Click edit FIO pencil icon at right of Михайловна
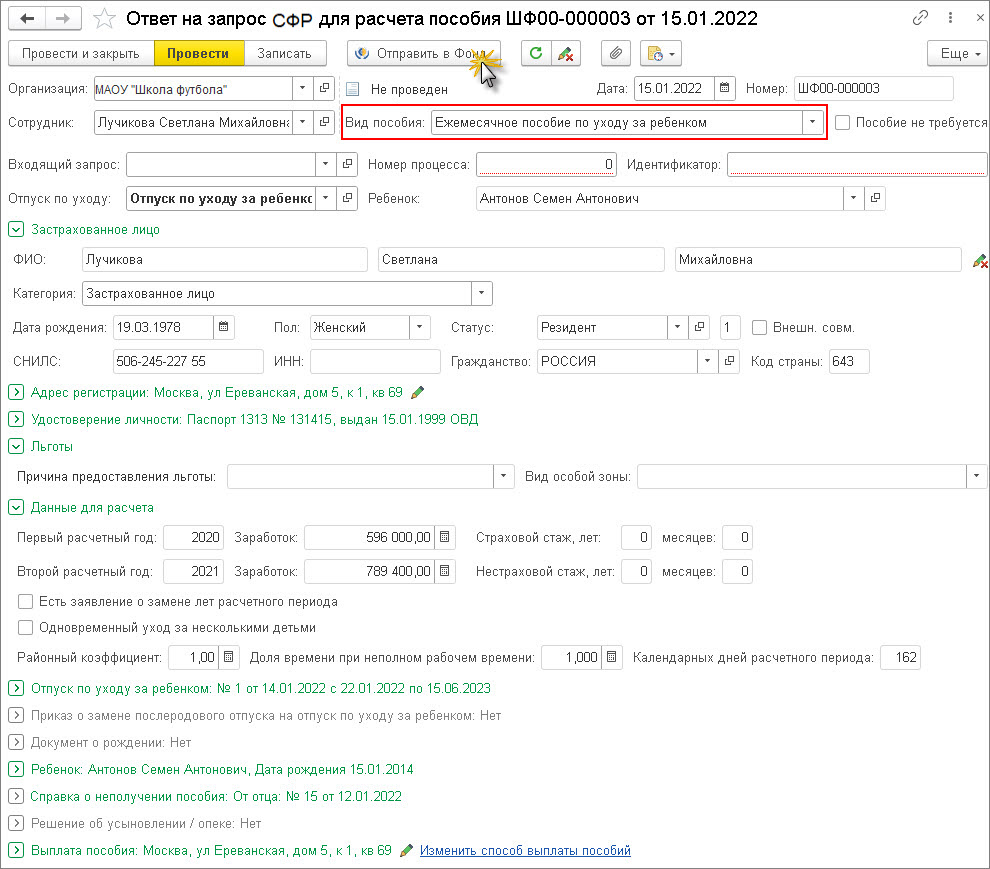The width and height of the screenshot is (990, 869). point(979,260)
